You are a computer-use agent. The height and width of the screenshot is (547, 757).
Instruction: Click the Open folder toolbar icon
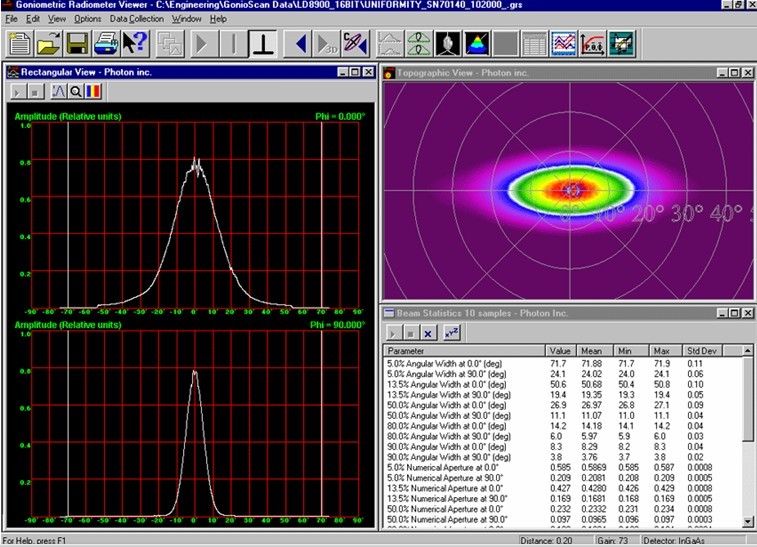coord(48,43)
